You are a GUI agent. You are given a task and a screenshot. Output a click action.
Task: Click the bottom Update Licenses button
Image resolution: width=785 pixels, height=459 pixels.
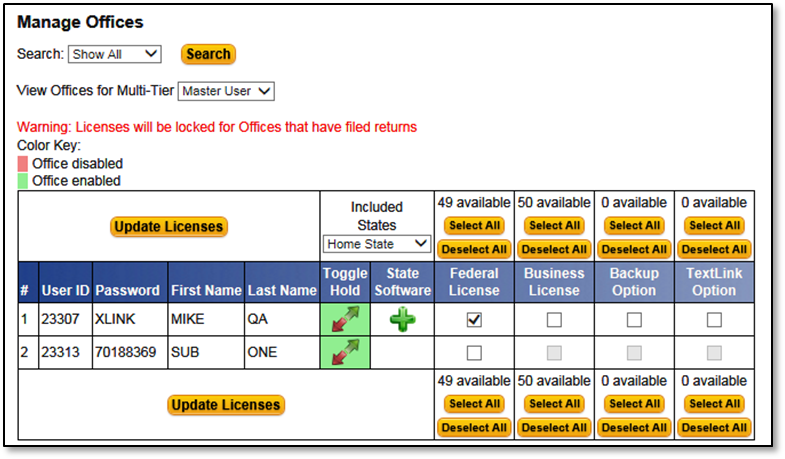[x=225, y=405]
